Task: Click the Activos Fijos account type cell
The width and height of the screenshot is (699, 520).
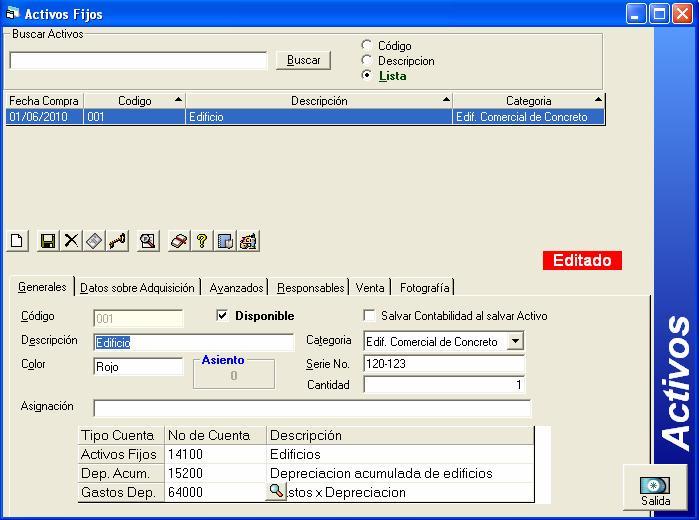Action: click(x=121, y=454)
